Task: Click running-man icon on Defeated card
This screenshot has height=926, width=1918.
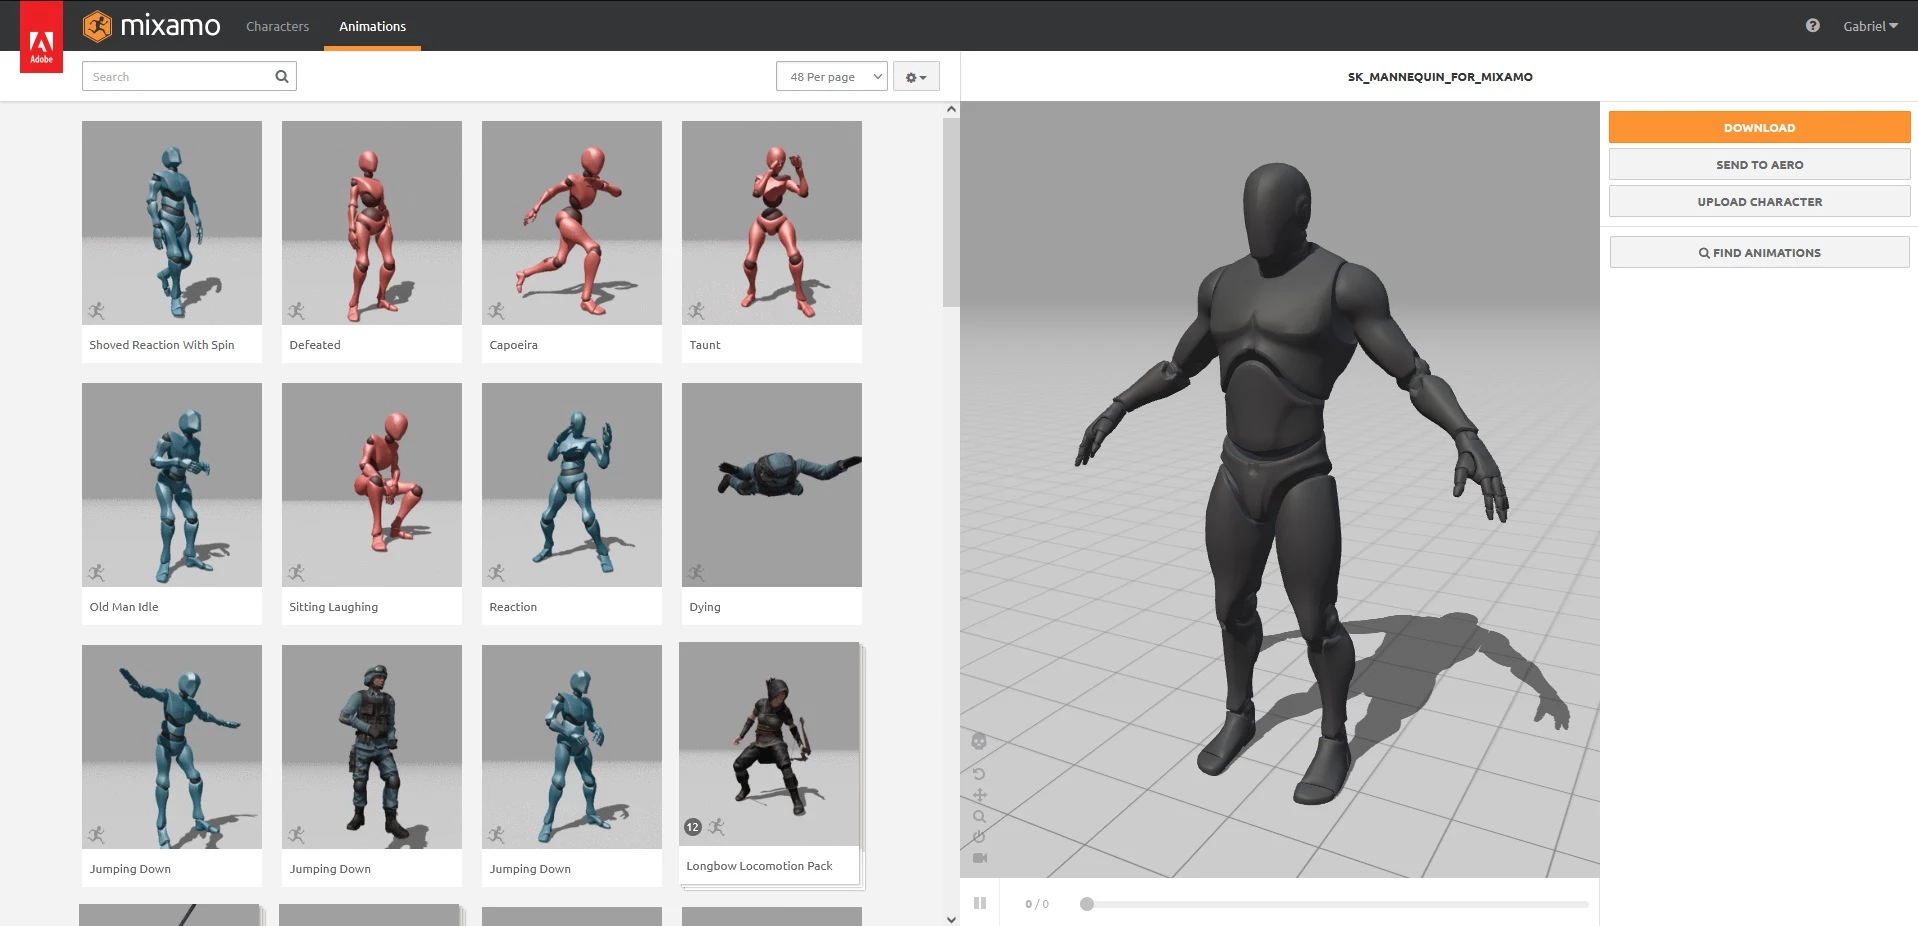Action: click(x=297, y=311)
